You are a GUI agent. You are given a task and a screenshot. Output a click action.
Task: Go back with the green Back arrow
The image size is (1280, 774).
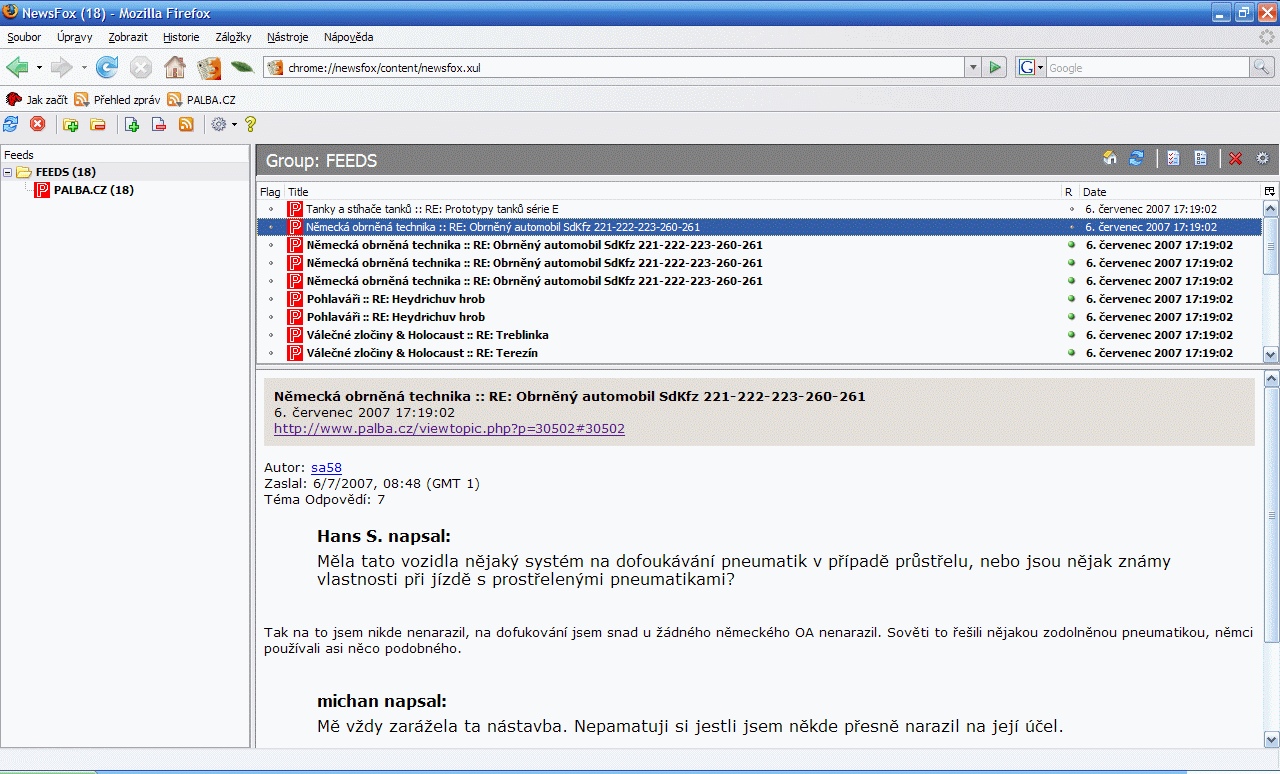tap(17, 67)
